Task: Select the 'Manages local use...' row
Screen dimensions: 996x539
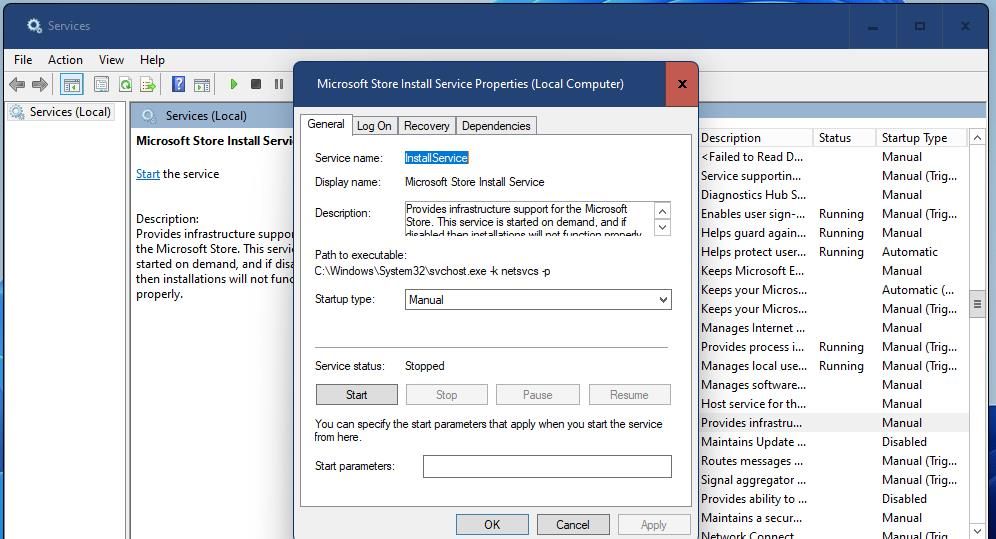Action: (833, 366)
